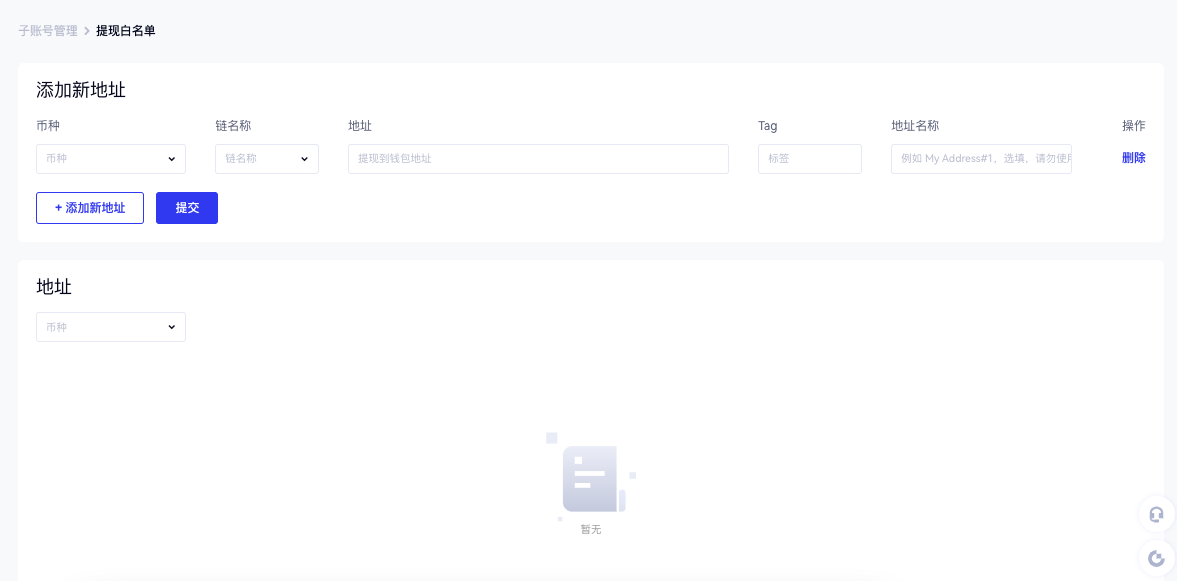Click the 操作 column label
The height and width of the screenshot is (581, 1177).
1133,126
